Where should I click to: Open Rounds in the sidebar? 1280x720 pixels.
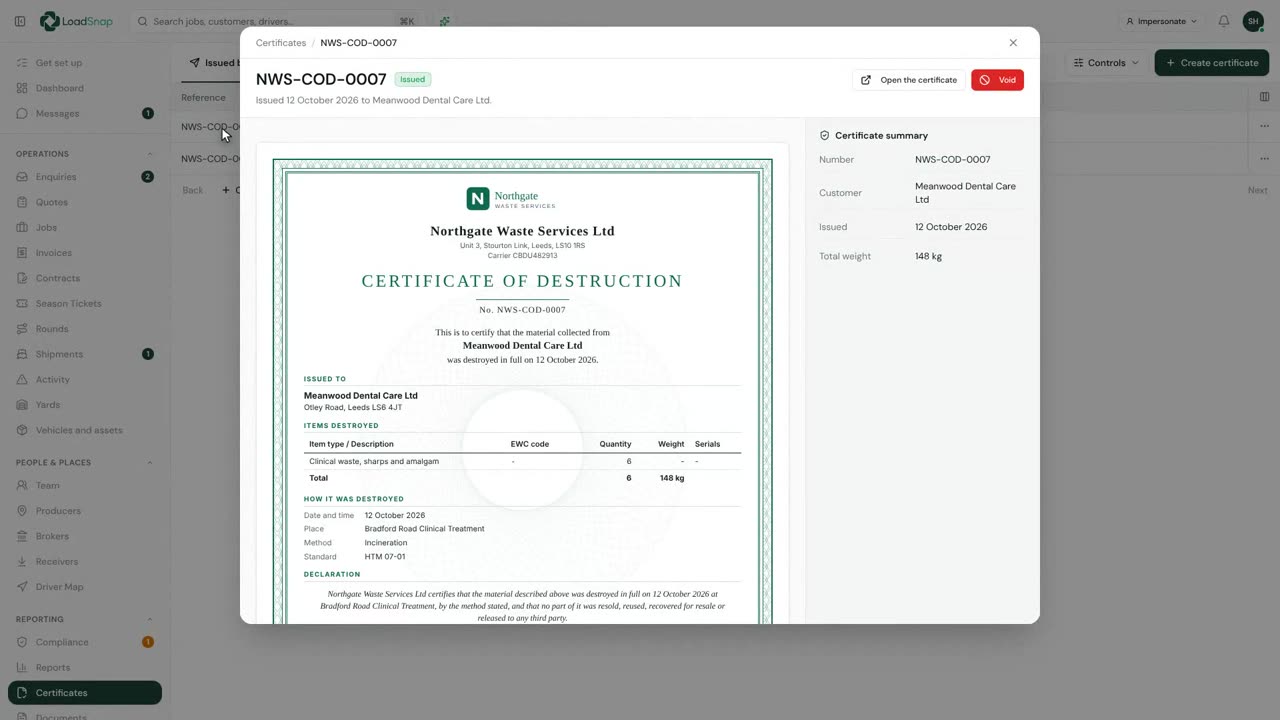[85, 329]
